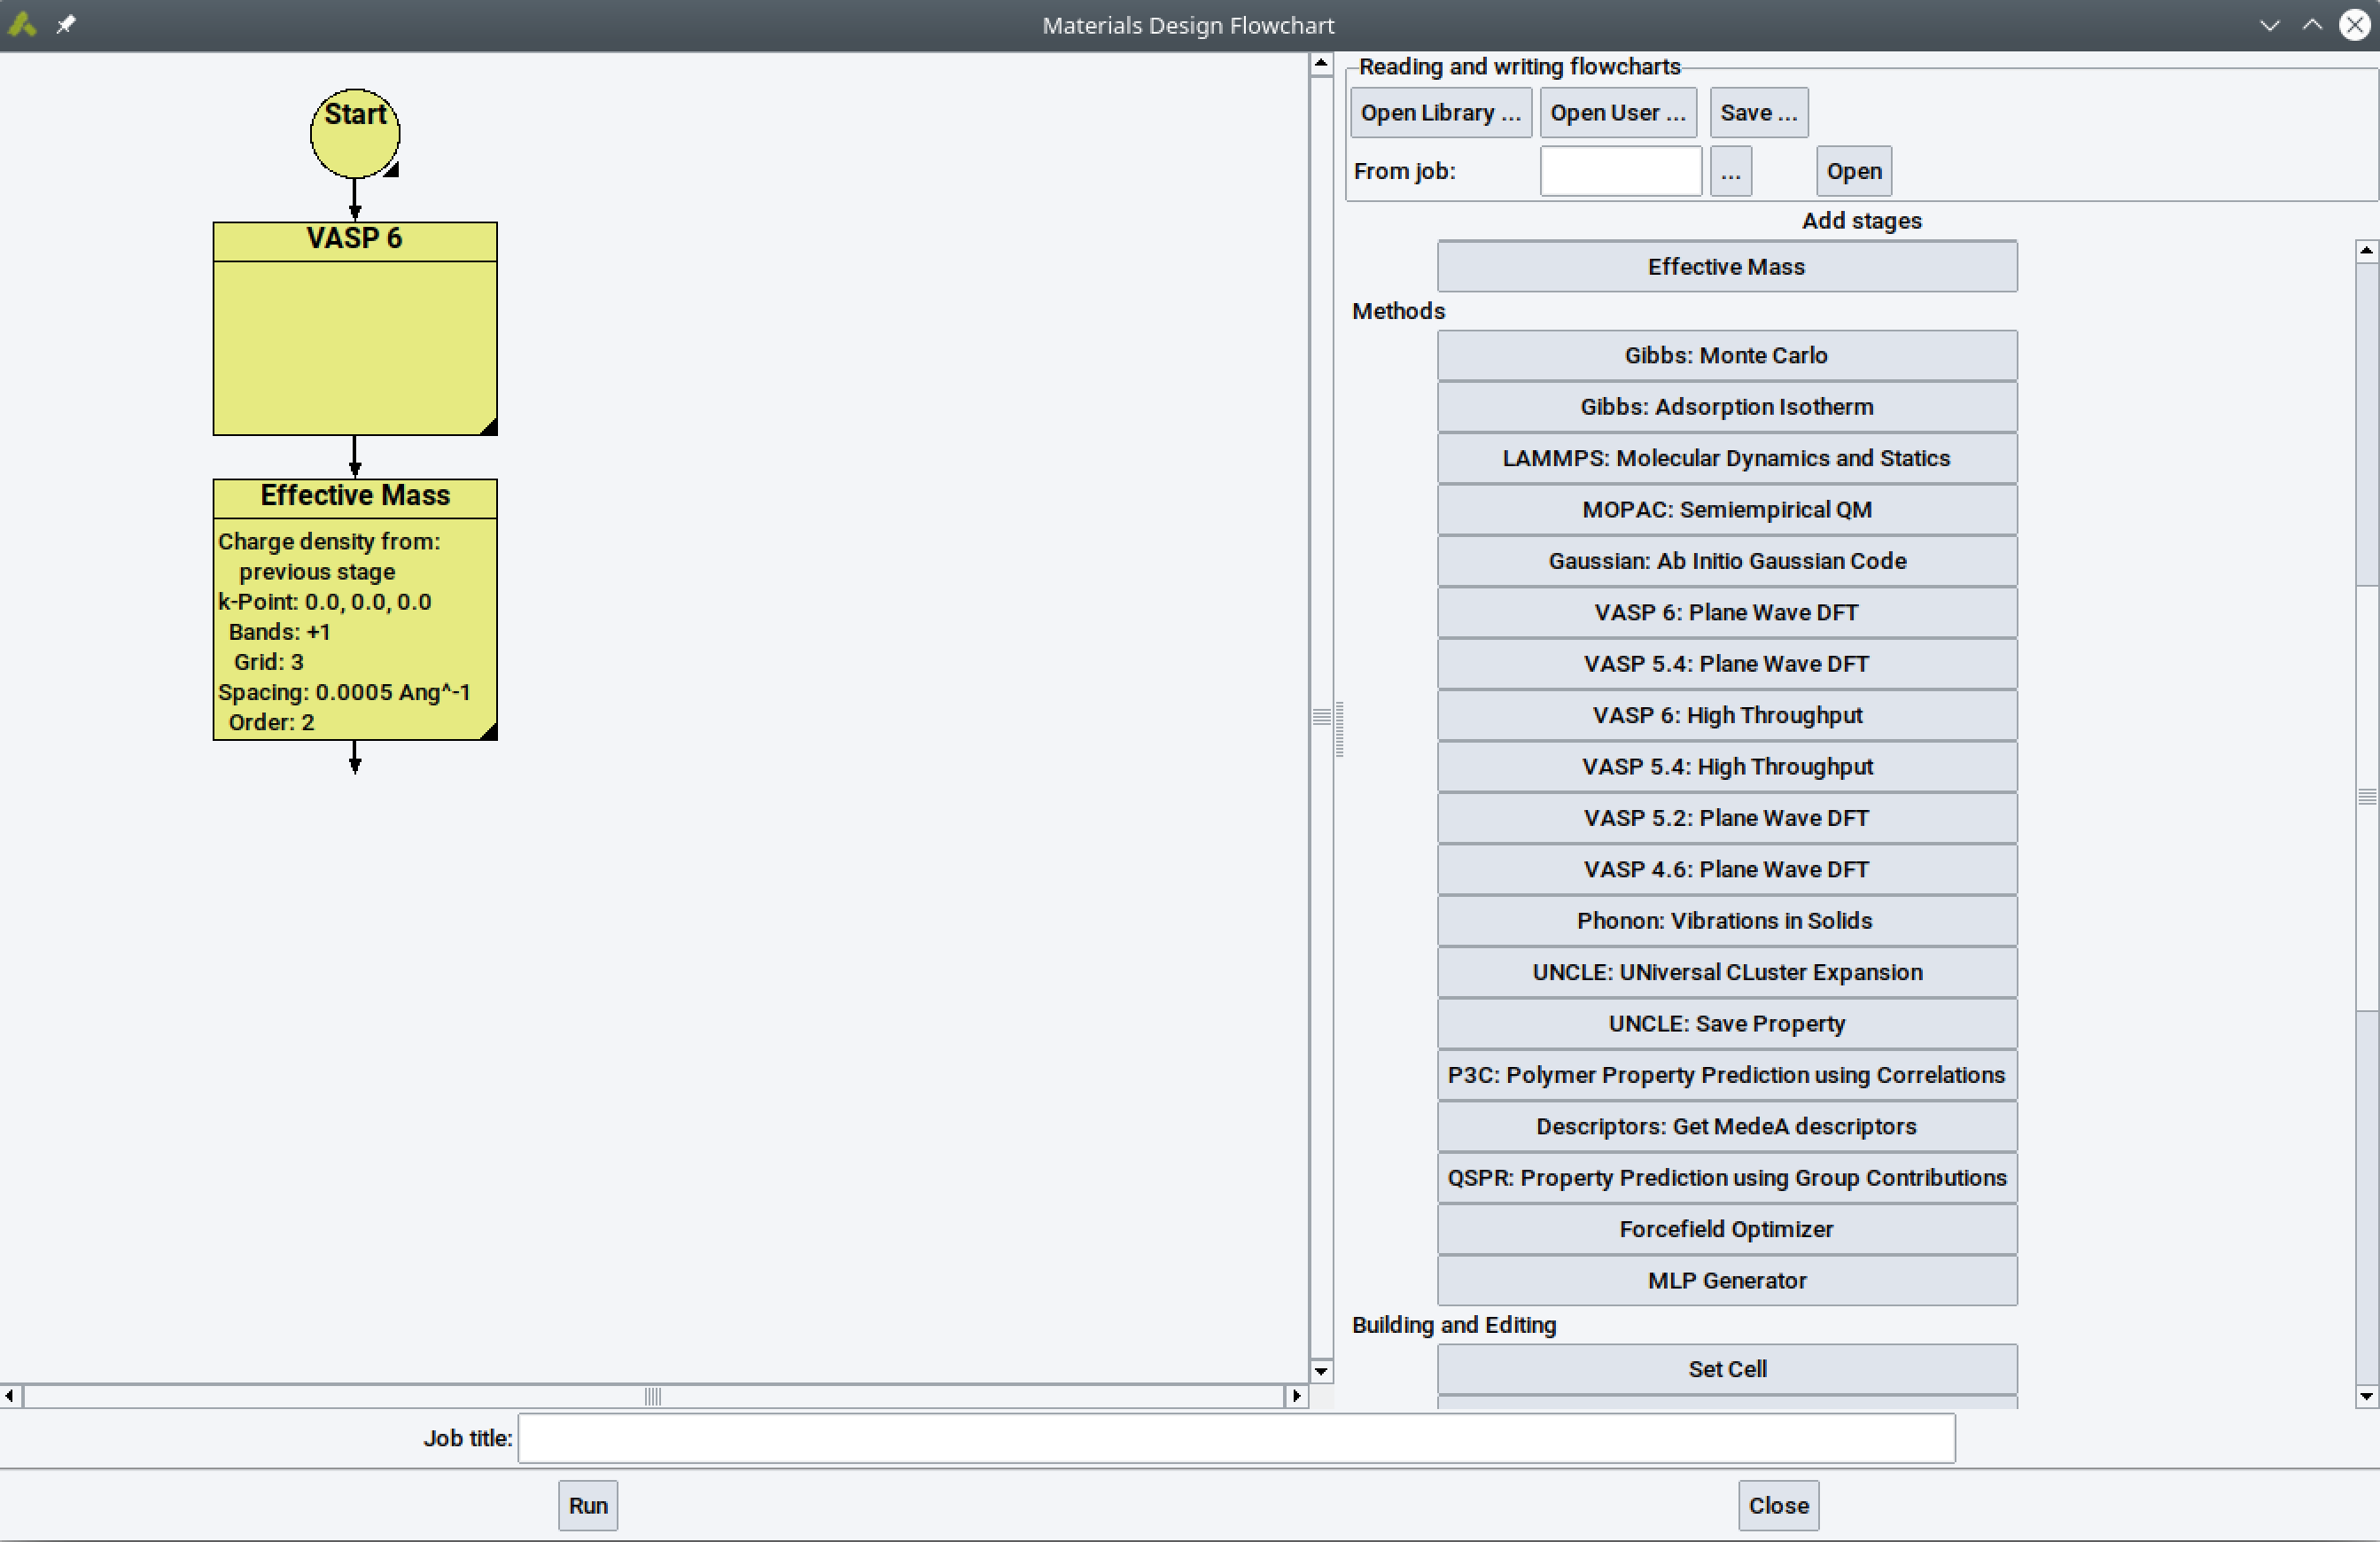Add VASP 5.4: High Throughput stage
2380x1542 pixels.
click(x=1726, y=766)
